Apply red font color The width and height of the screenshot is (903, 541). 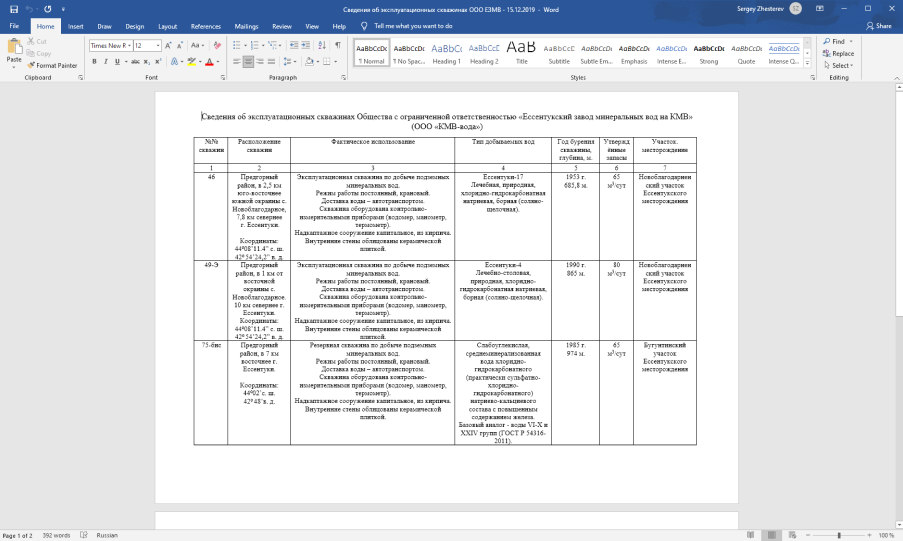[210, 62]
